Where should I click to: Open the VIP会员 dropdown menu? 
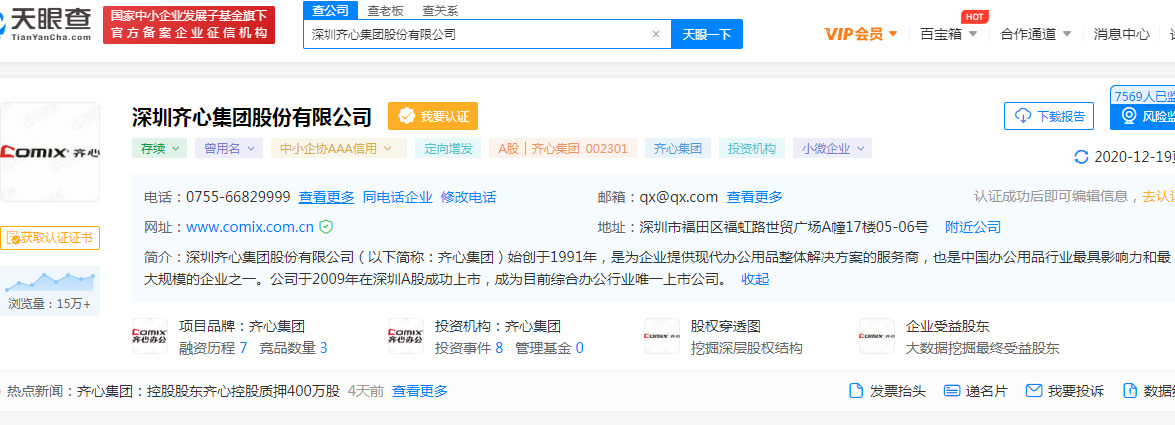pyautogui.click(x=860, y=34)
